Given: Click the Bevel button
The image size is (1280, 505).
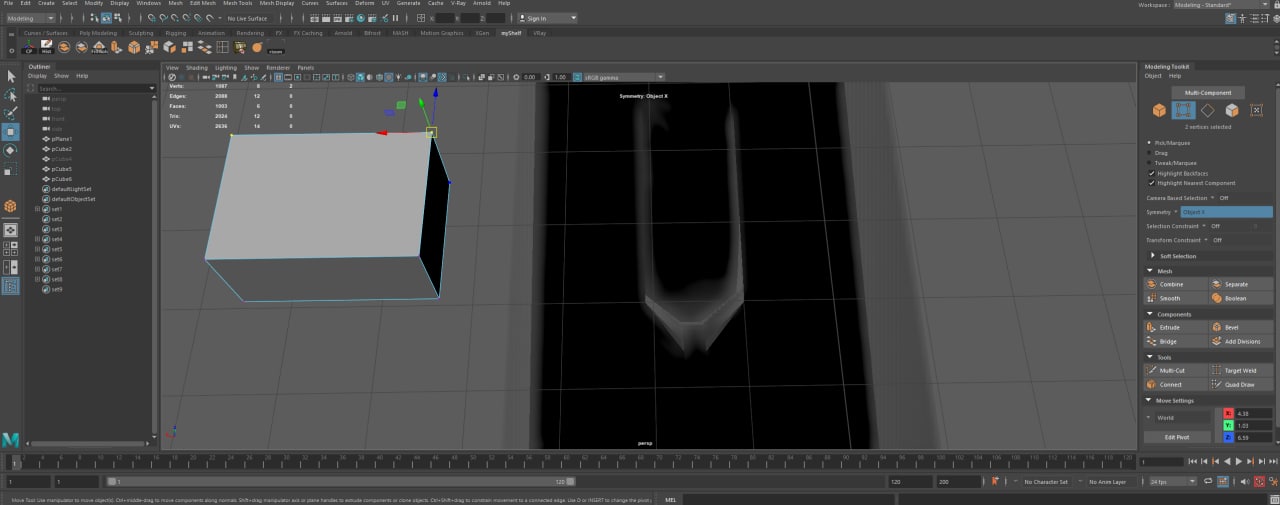Looking at the screenshot, I should pyautogui.click(x=1241, y=327).
